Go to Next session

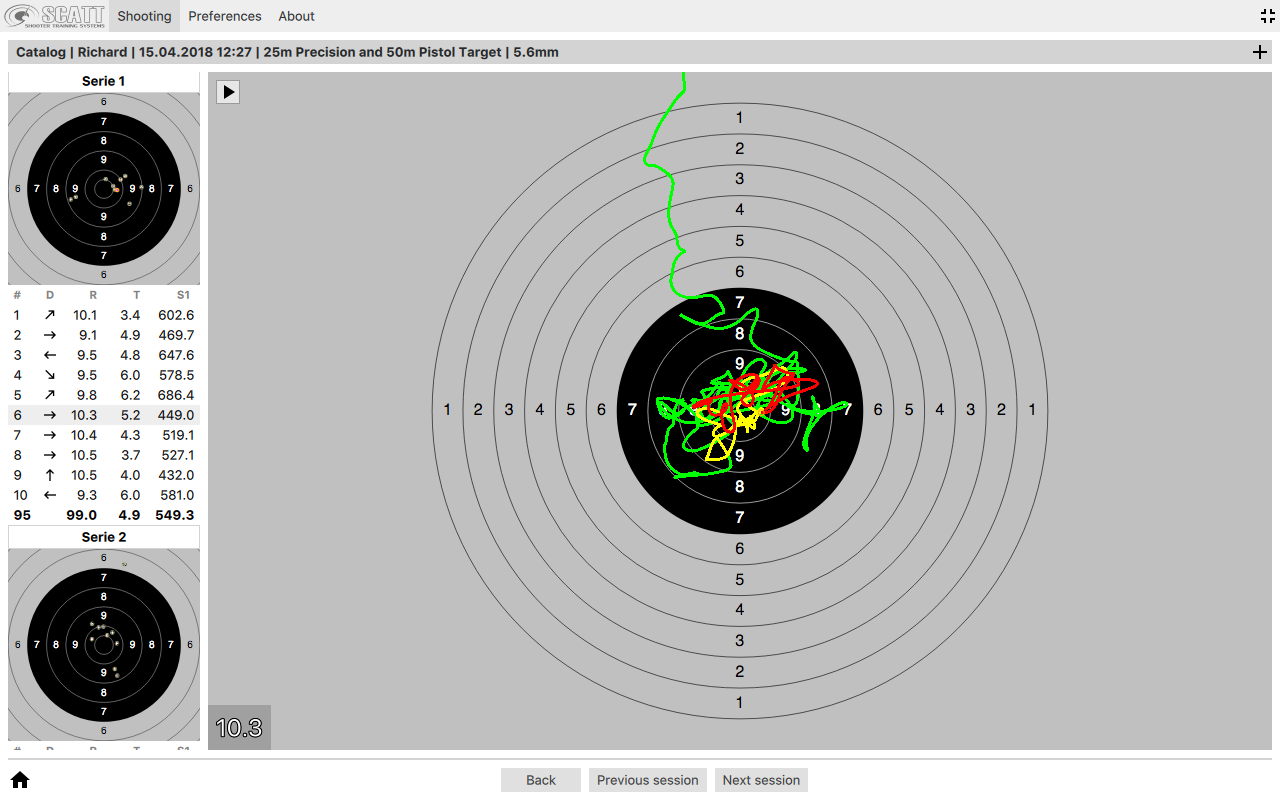click(x=761, y=780)
